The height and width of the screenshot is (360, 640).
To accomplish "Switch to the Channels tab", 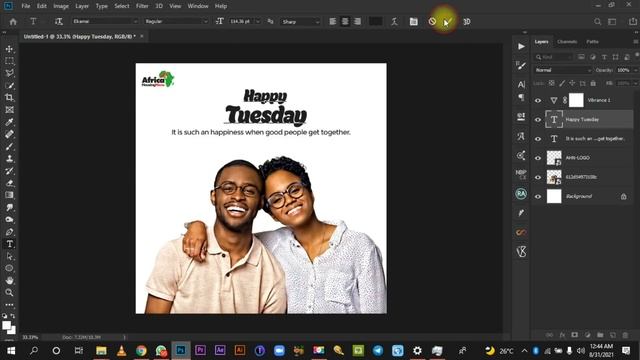I will point(567,42).
